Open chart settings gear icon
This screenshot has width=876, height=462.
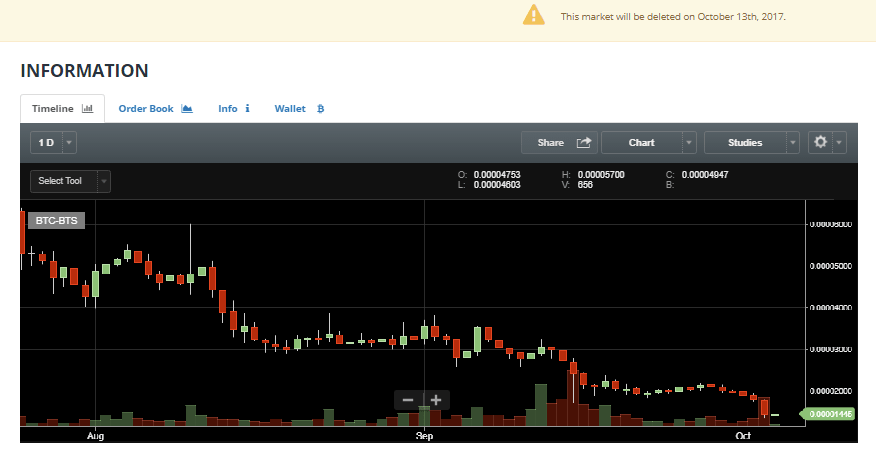[x=821, y=143]
